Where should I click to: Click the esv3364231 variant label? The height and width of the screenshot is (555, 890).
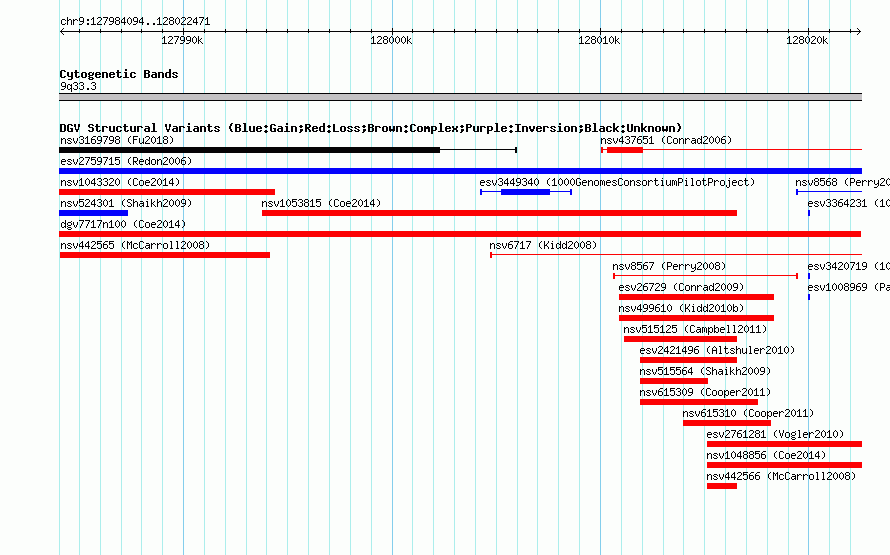pos(849,203)
